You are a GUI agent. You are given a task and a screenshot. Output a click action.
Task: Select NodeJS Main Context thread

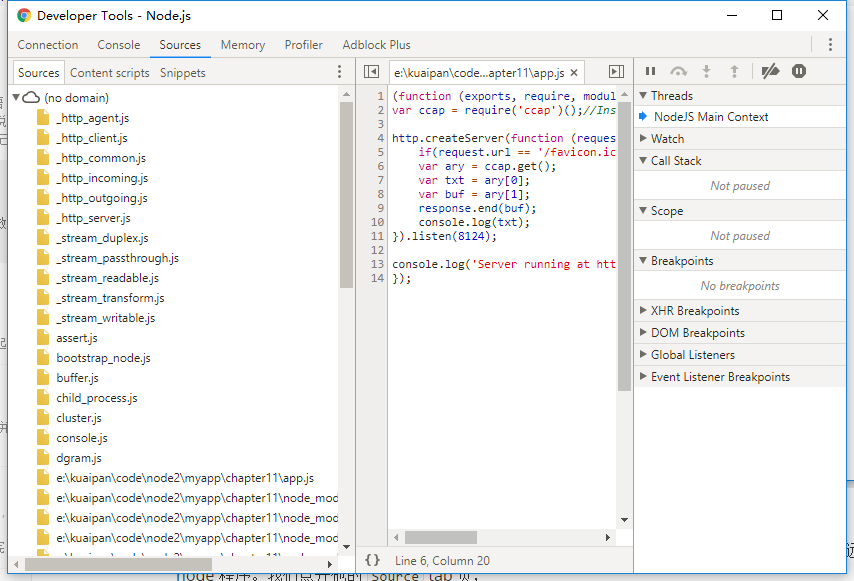(711, 117)
